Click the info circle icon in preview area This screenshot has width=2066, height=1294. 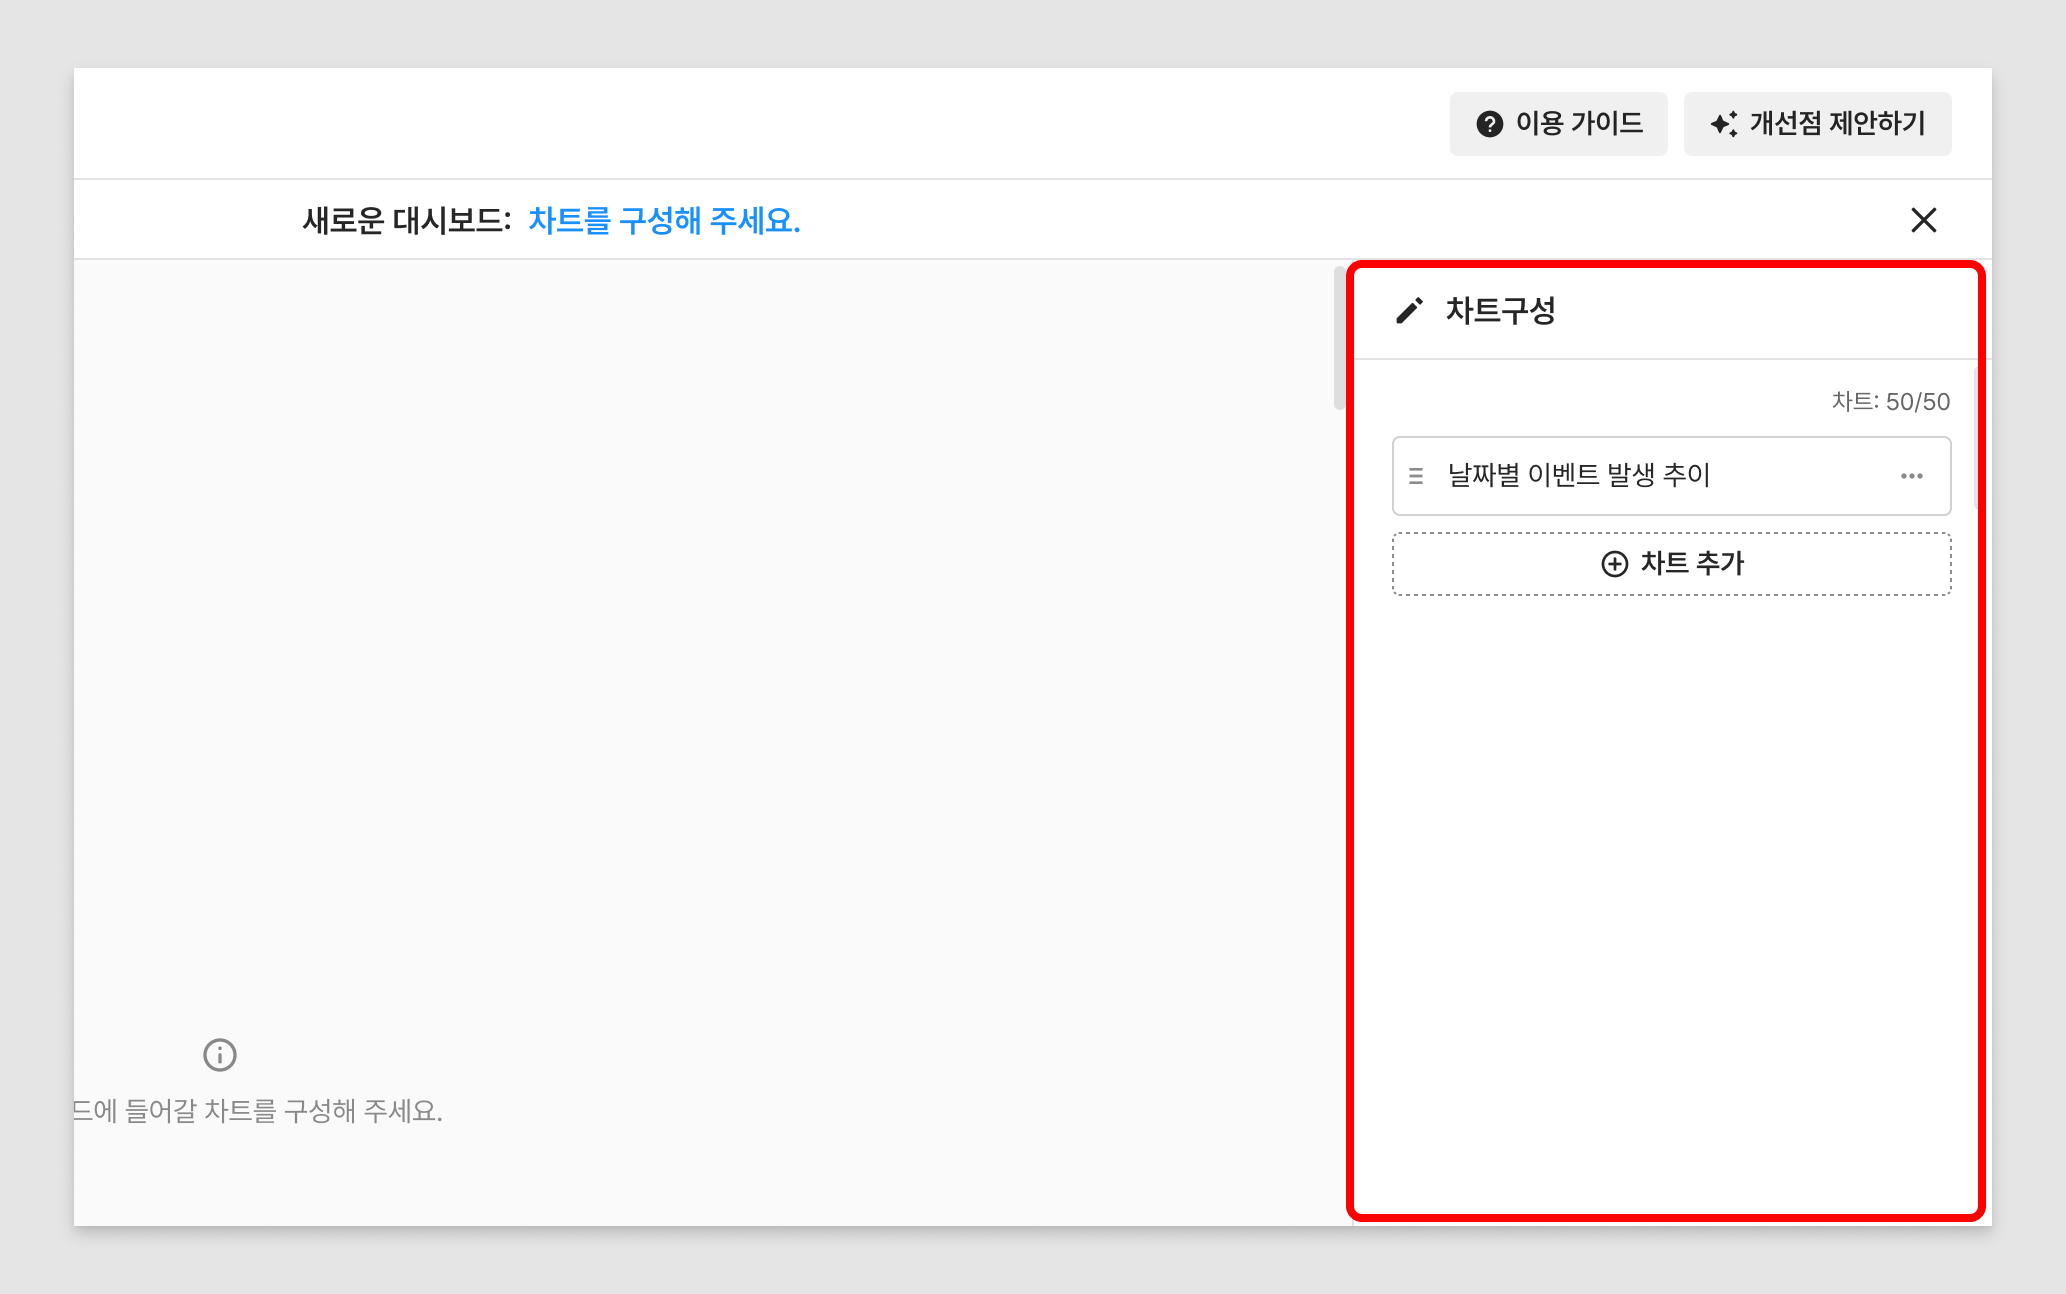pyautogui.click(x=220, y=1055)
